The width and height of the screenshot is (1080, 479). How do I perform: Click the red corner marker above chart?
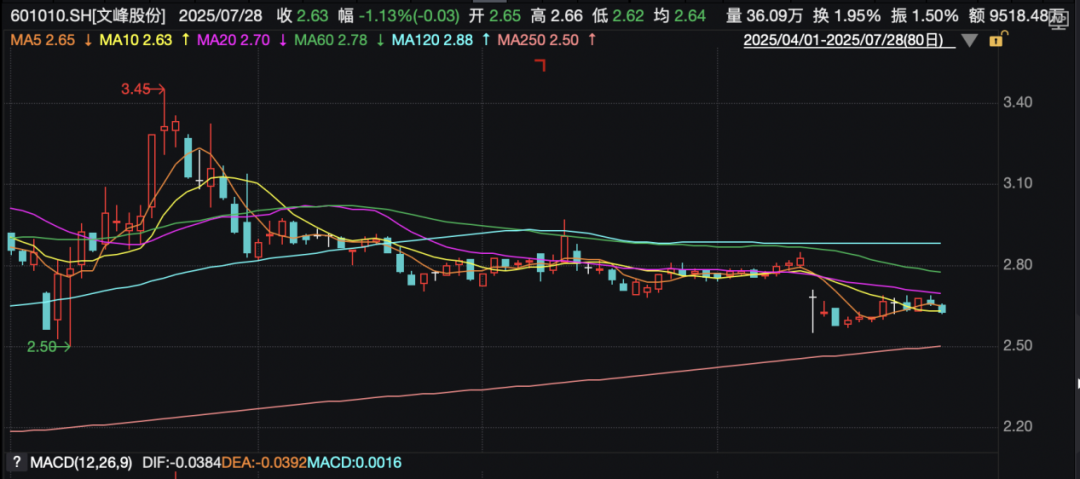coord(540,66)
